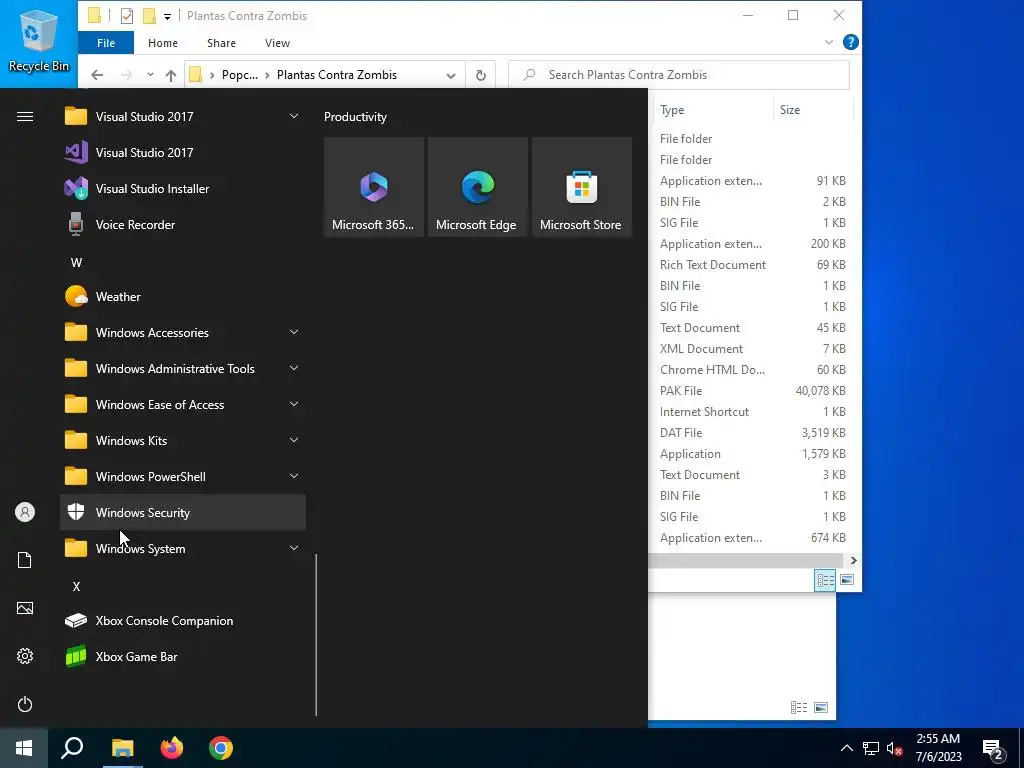Launch Xbox Console Companion
Image resolution: width=1024 pixels, height=768 pixels.
click(x=183, y=620)
